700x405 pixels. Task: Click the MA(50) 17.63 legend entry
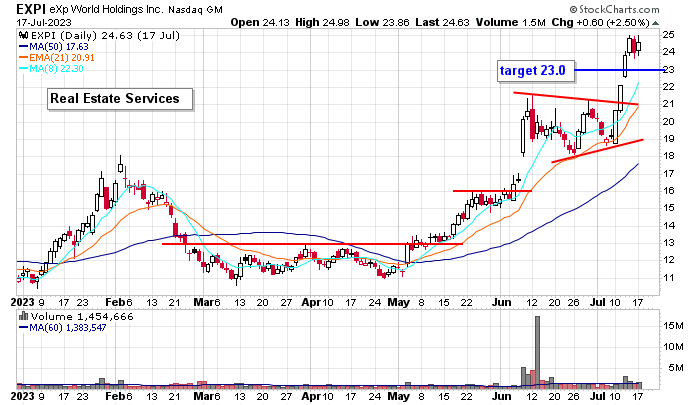pos(58,46)
